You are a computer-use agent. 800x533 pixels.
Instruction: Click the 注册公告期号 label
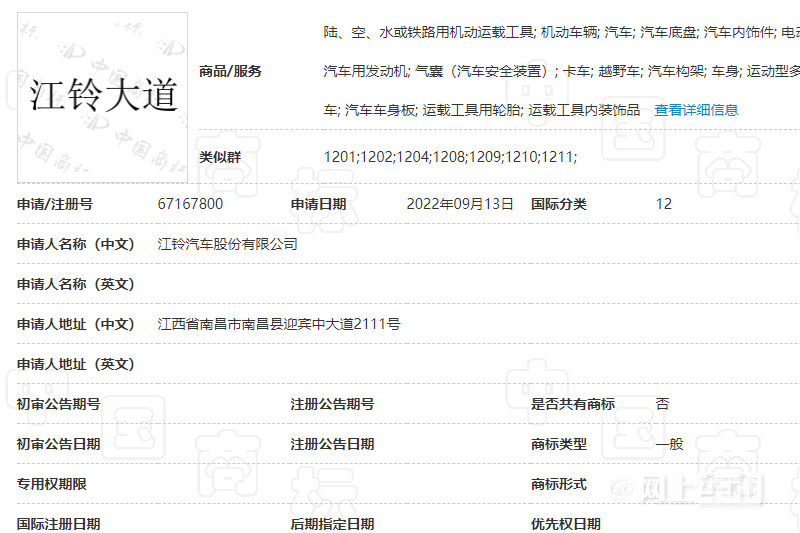click(332, 404)
